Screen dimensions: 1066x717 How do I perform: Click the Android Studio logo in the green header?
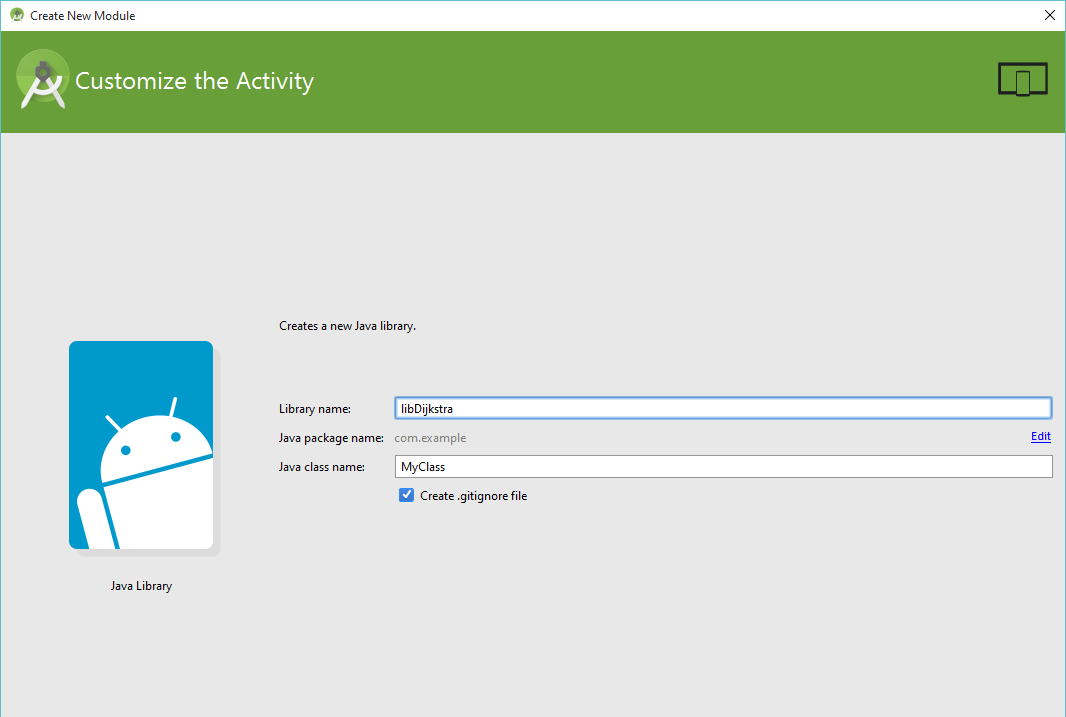[x=43, y=79]
